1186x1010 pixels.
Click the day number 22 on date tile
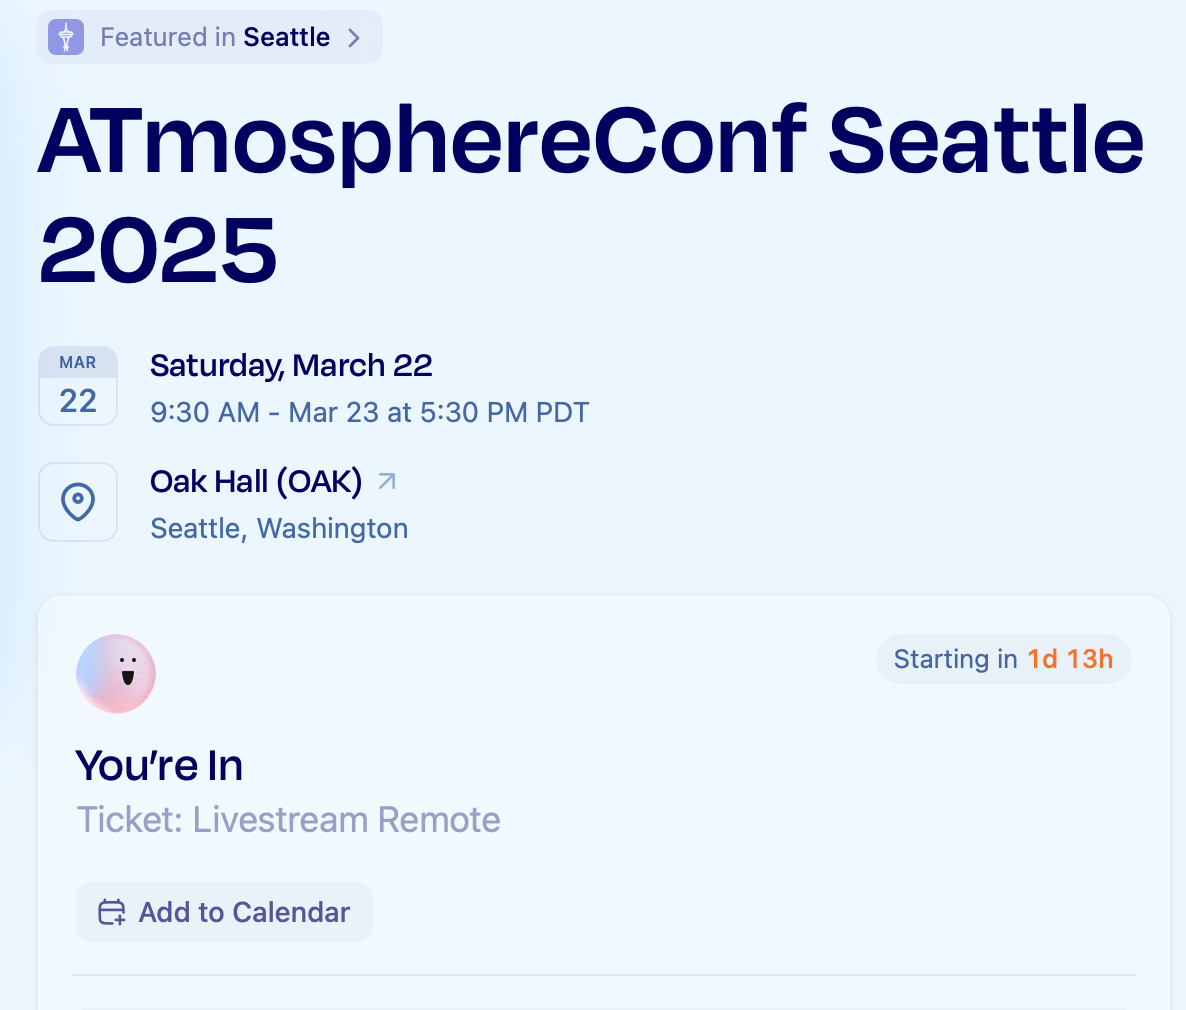78,401
